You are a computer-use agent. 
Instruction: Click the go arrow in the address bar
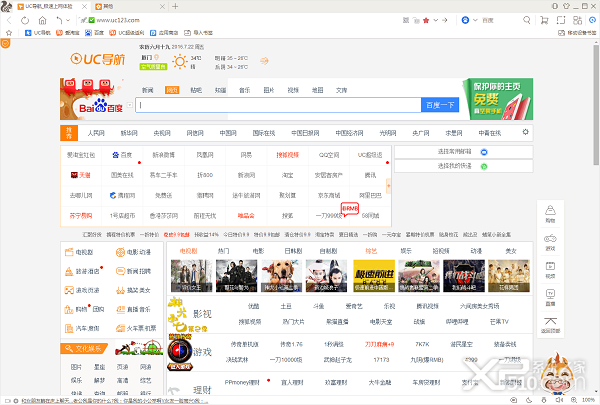pos(444,20)
